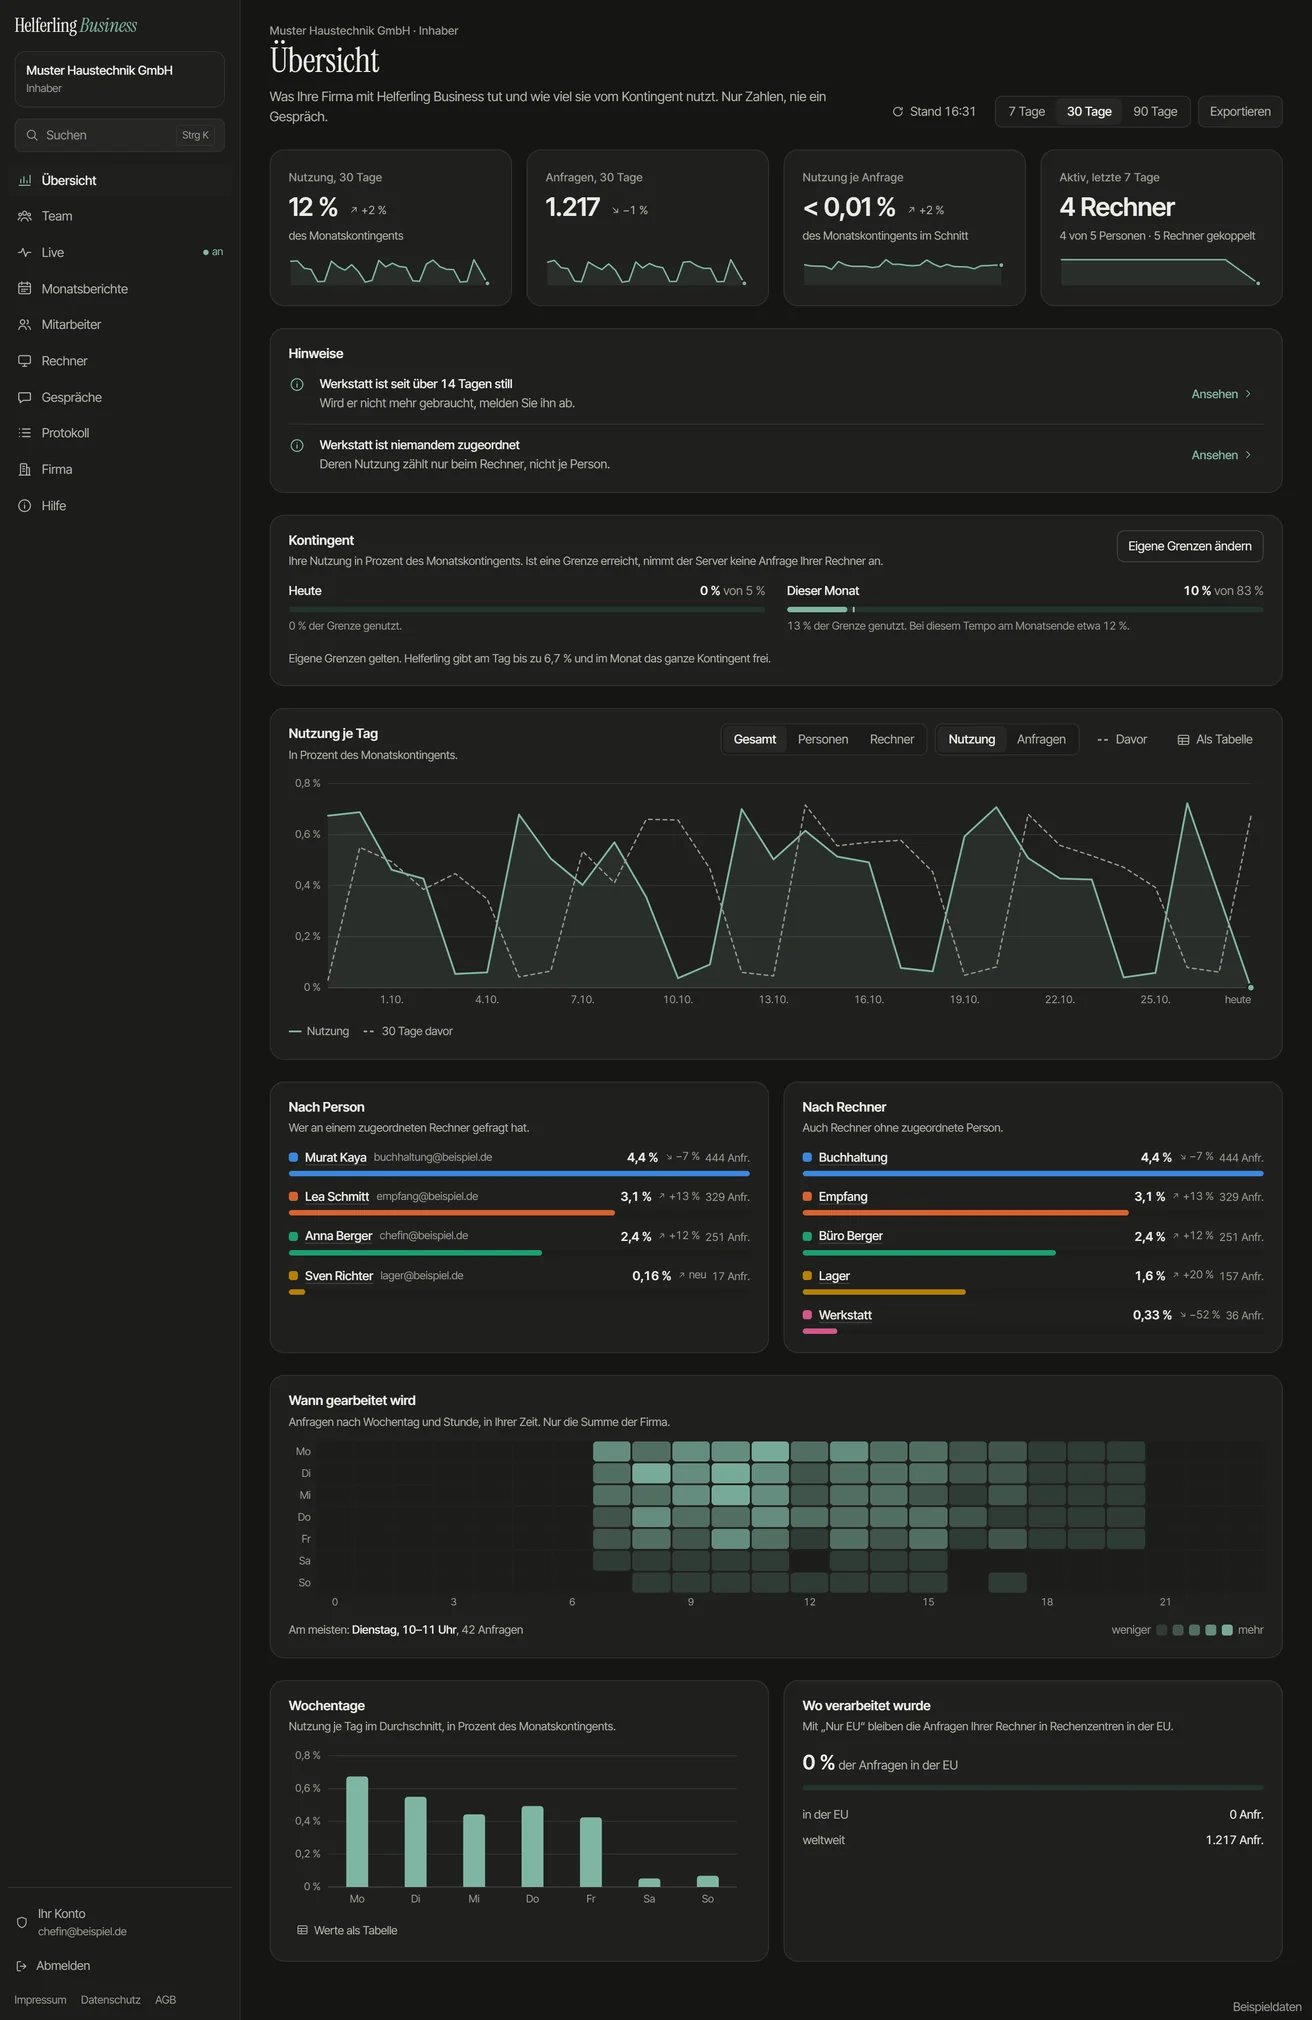Screen dimensions: 1312x2020
Task: Click the Firma building icon
Action: coord(25,470)
